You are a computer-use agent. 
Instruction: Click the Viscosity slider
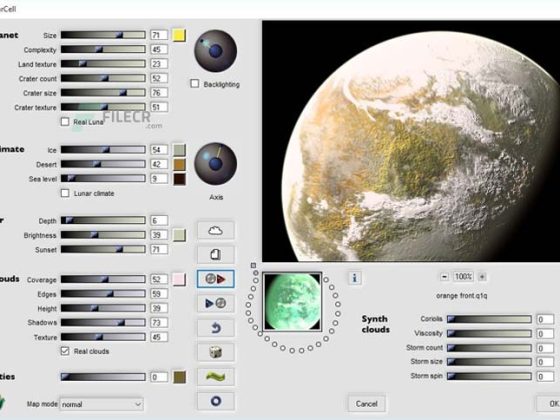489,334
